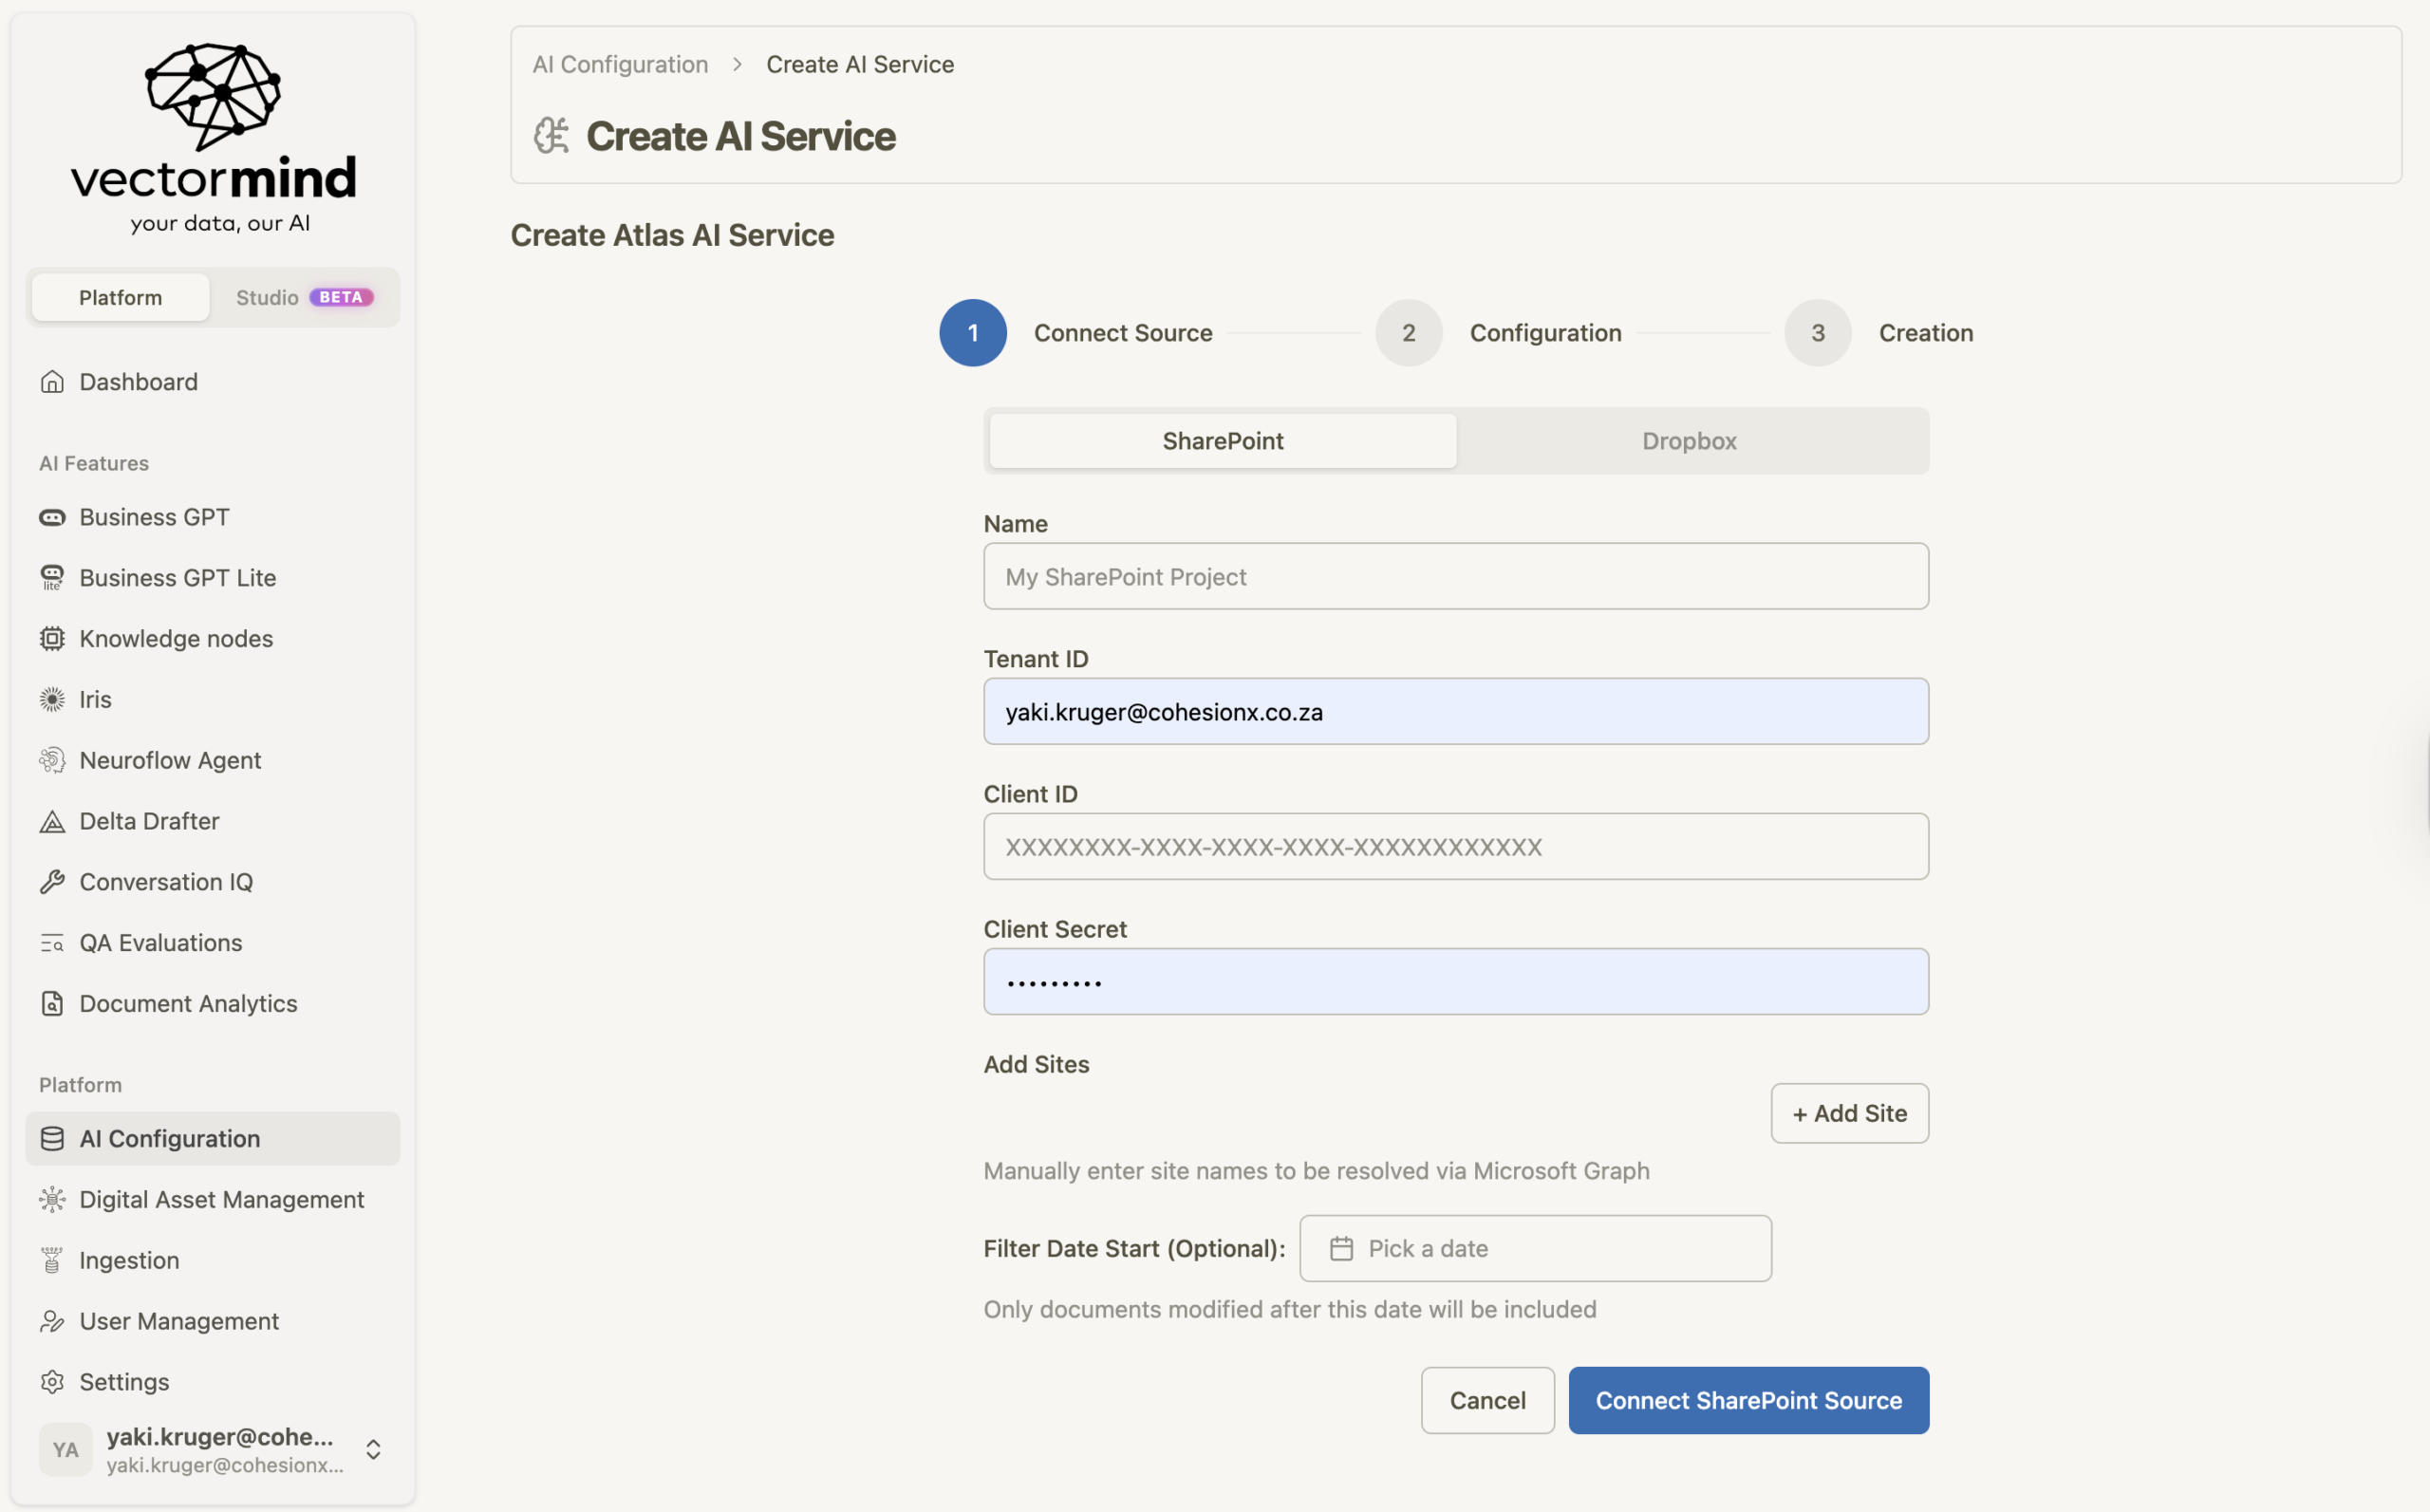Screen dimensions: 2430x1512
Task: Click the Client Secret password field
Action: pyautogui.click(x=1456, y=982)
